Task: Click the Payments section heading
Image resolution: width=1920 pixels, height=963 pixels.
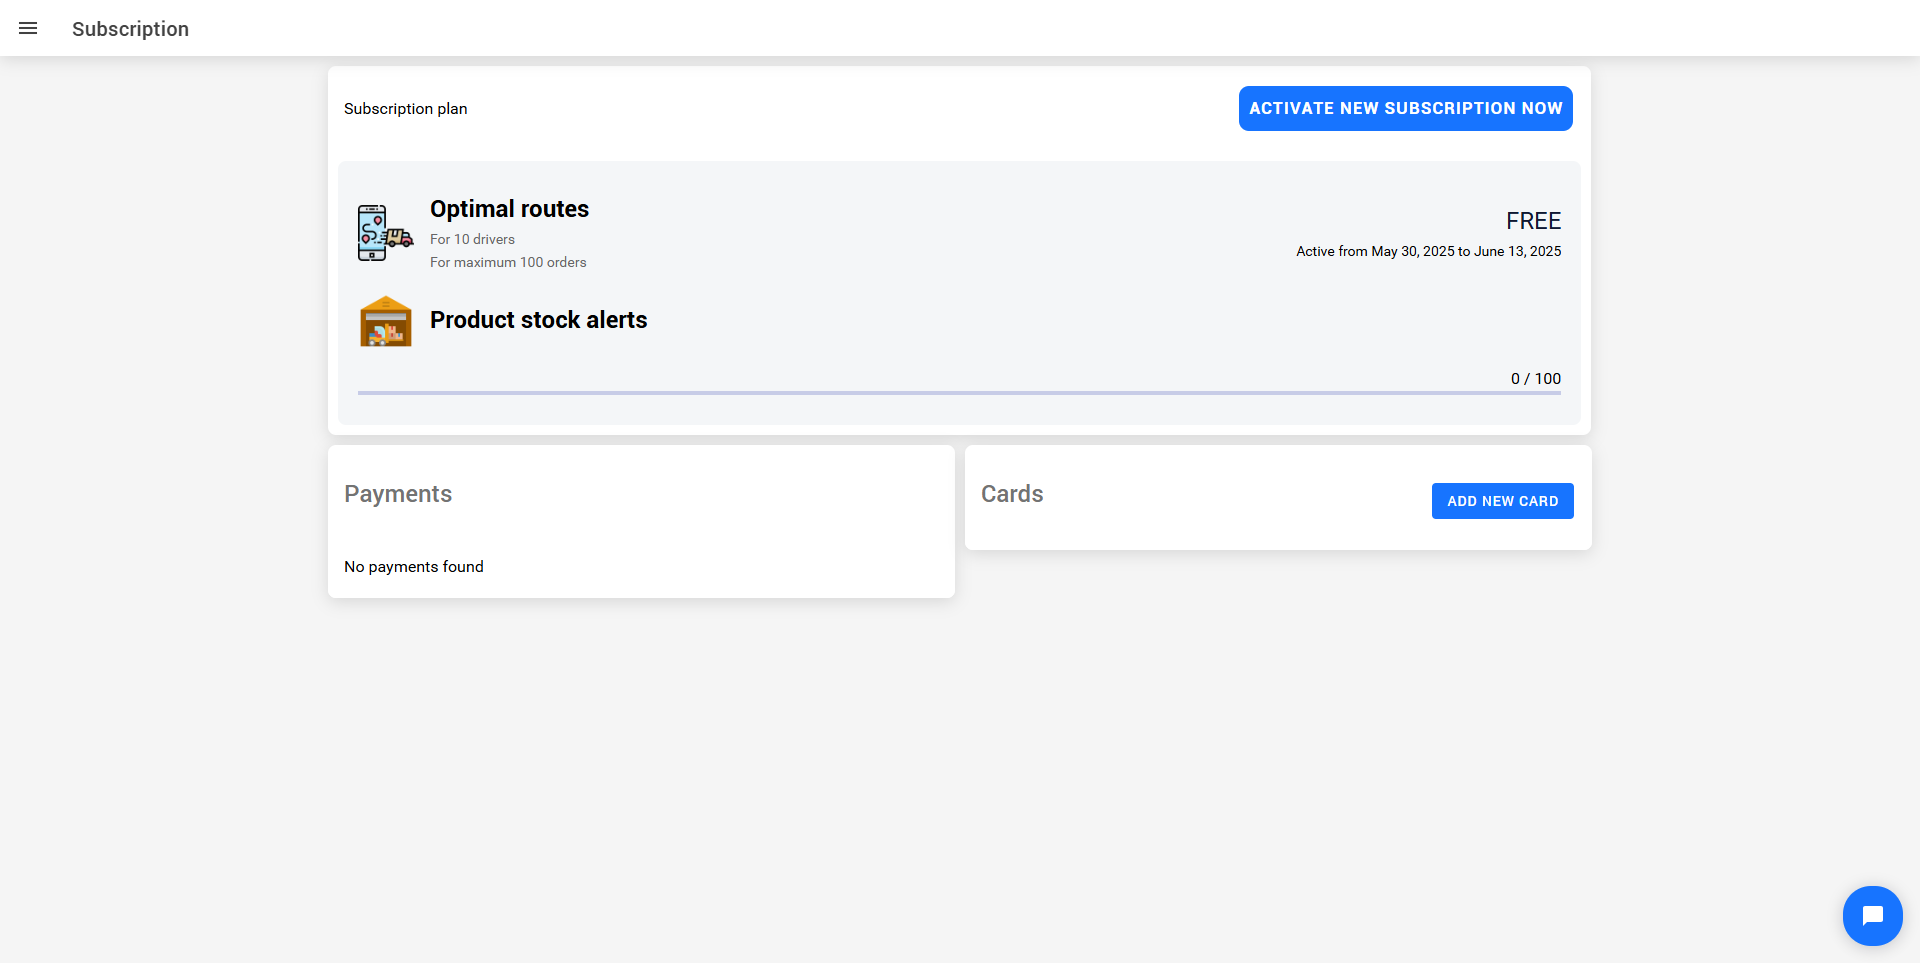Action: click(398, 494)
